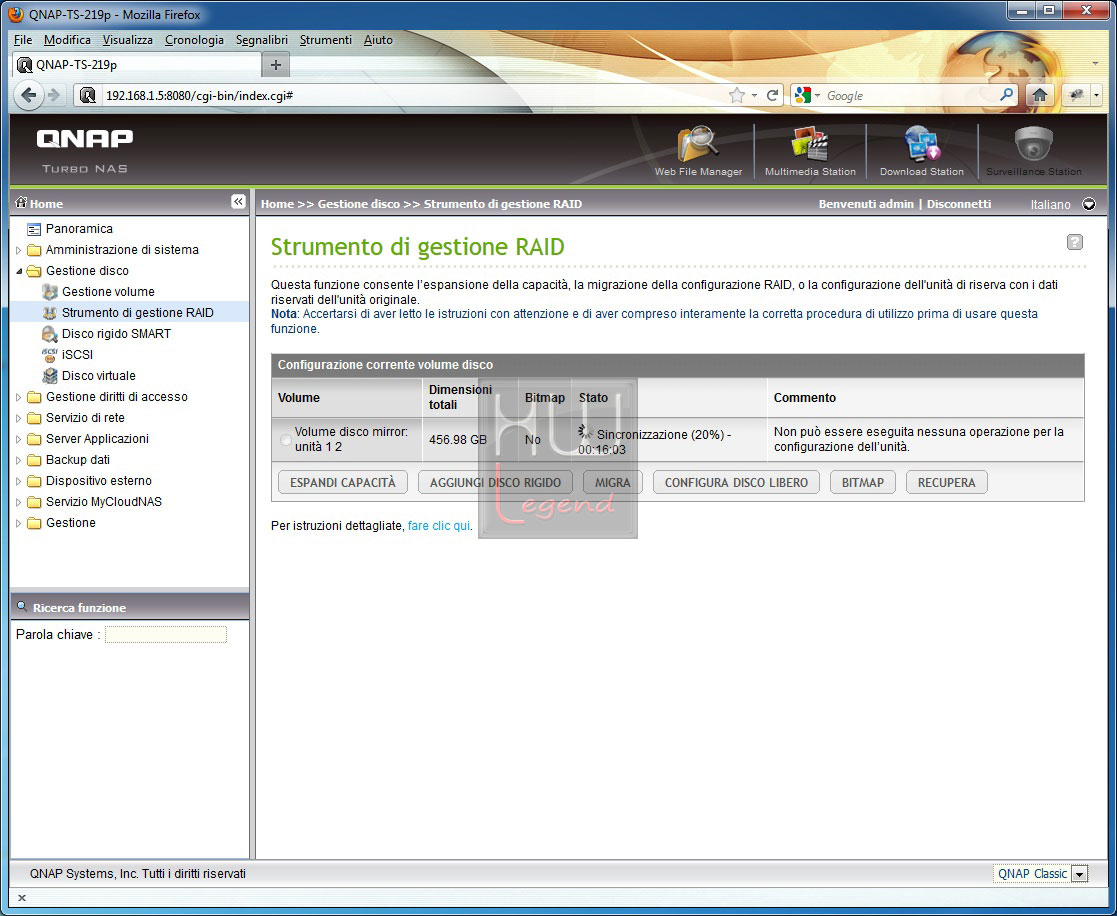Click the MIGRA button
The image size is (1117, 916).
click(613, 482)
